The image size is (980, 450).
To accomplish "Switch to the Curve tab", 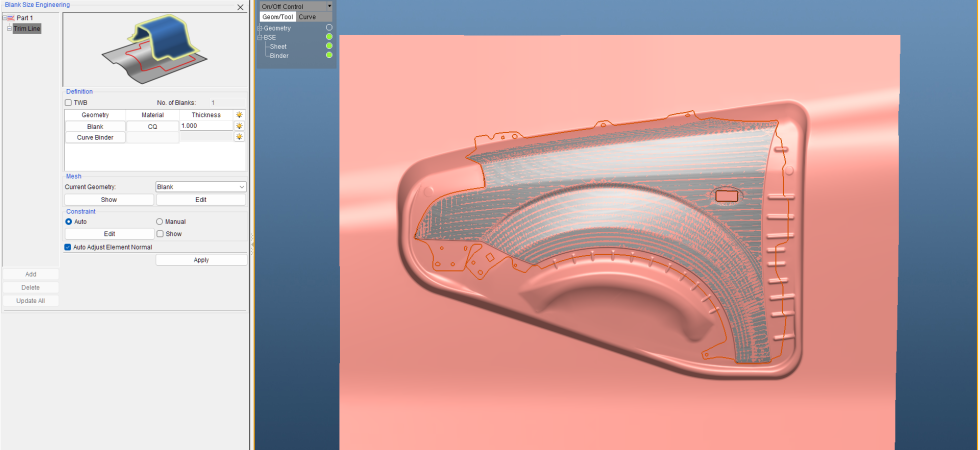I will point(307,17).
